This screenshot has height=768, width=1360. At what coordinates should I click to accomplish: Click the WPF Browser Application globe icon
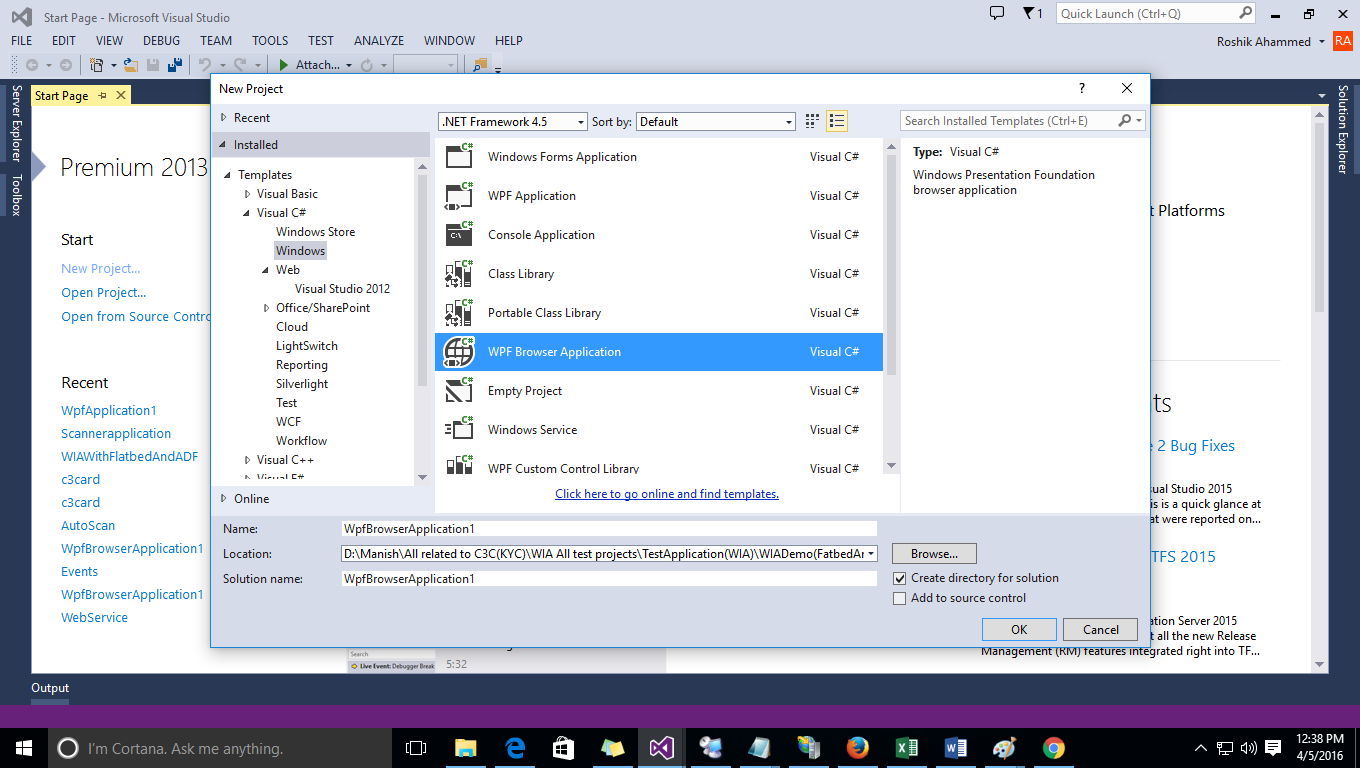point(460,352)
